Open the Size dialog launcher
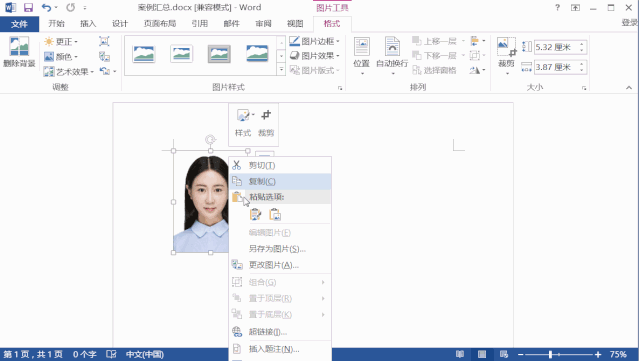Screen dimensions: 639x361 584,88
